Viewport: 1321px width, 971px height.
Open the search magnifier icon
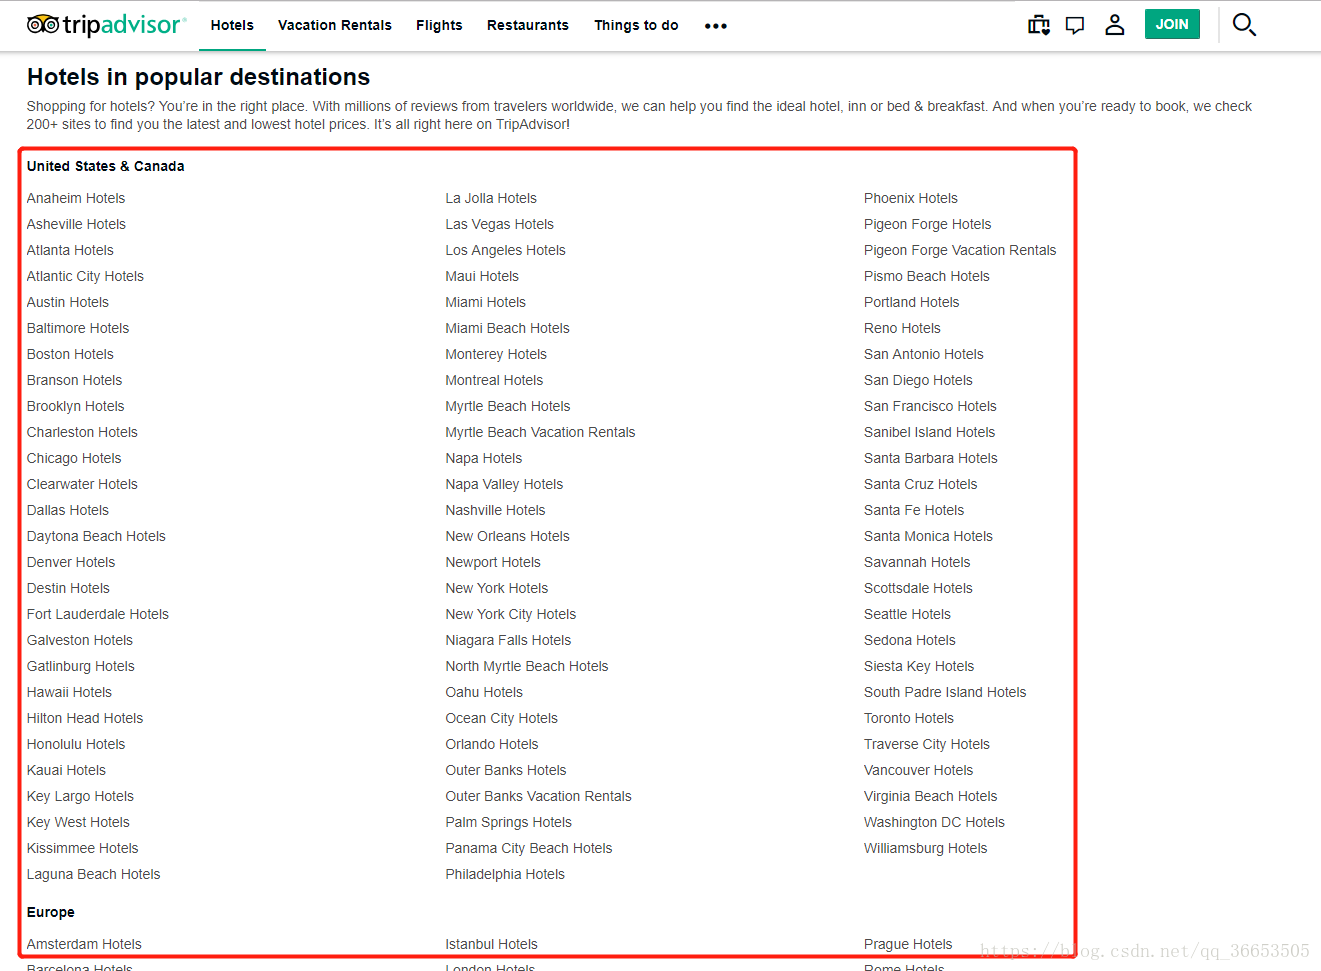[1244, 25]
